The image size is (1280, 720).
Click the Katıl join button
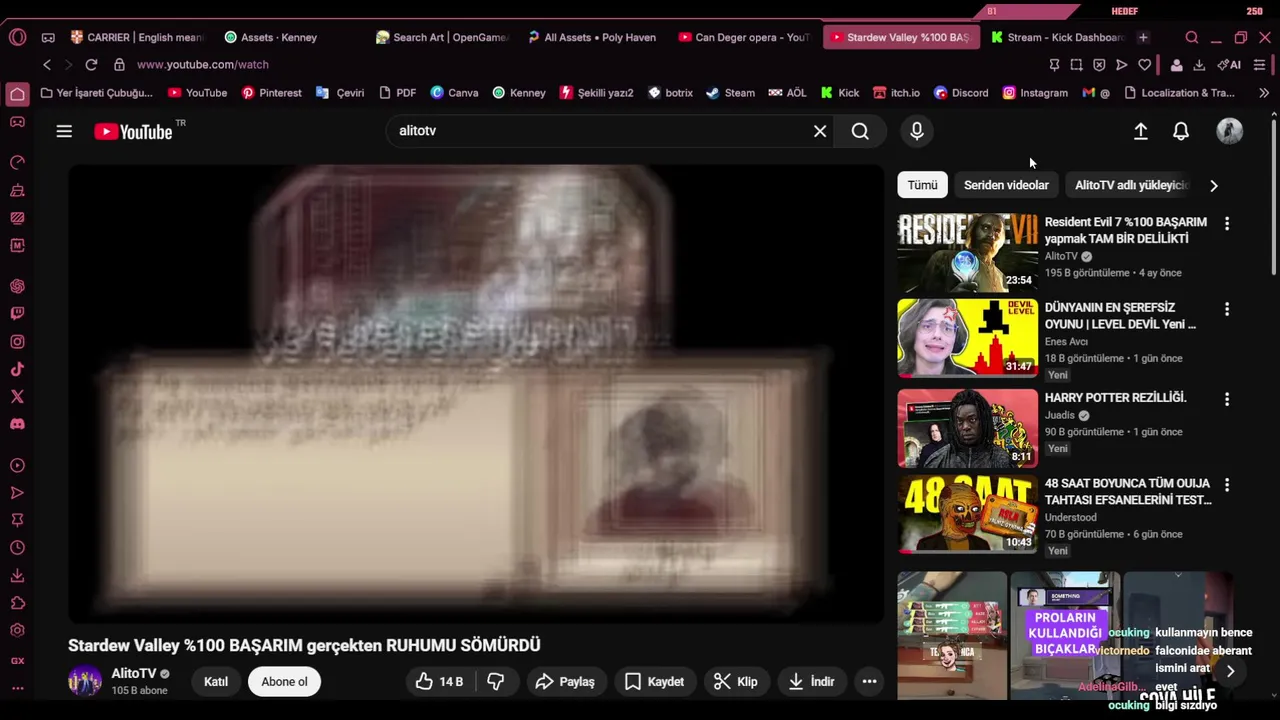216,682
